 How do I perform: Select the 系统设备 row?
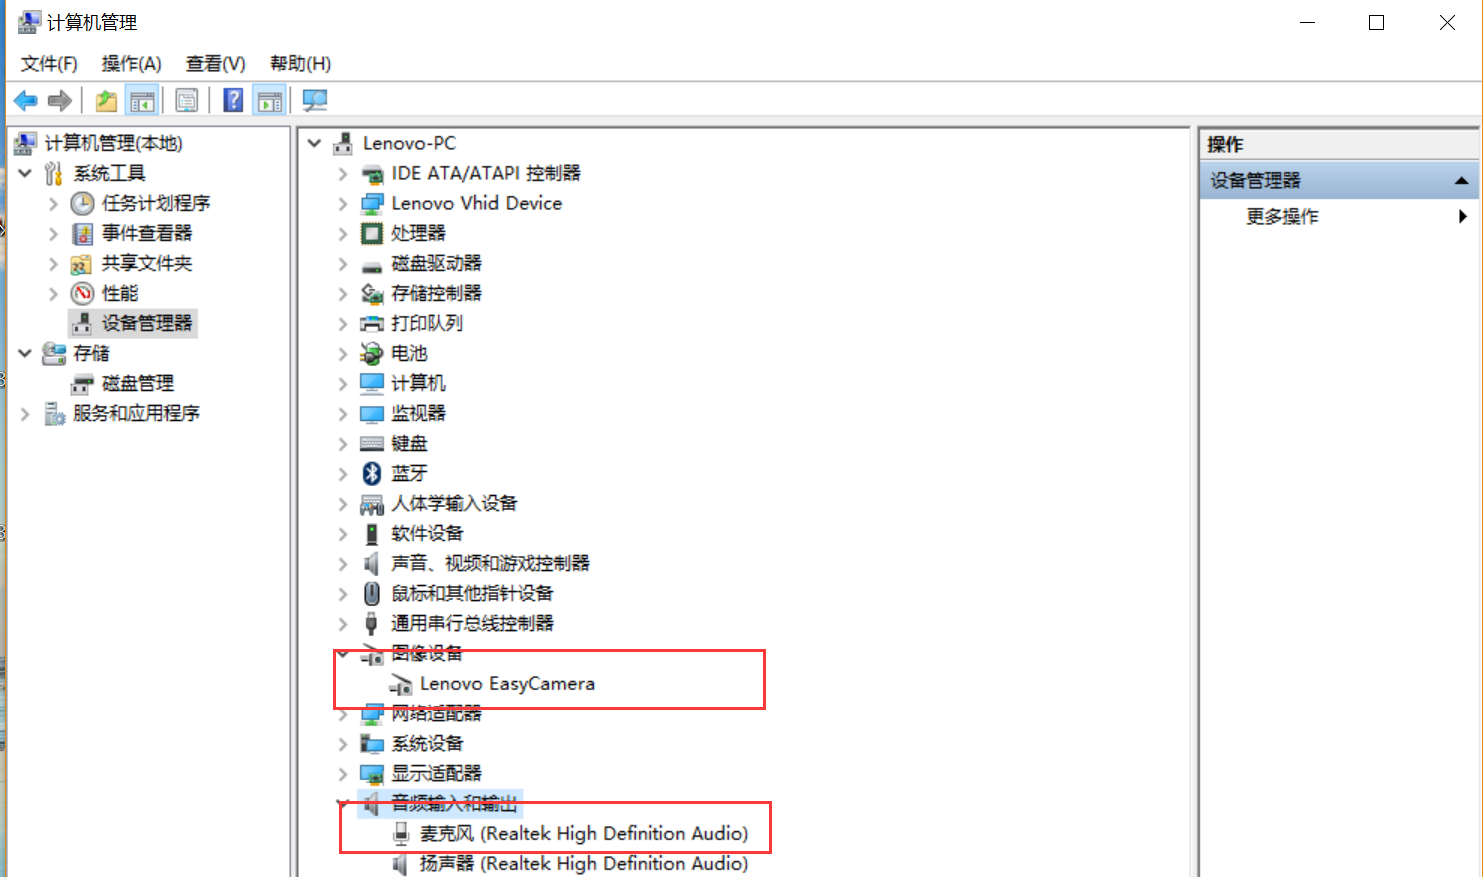pyautogui.click(x=427, y=743)
